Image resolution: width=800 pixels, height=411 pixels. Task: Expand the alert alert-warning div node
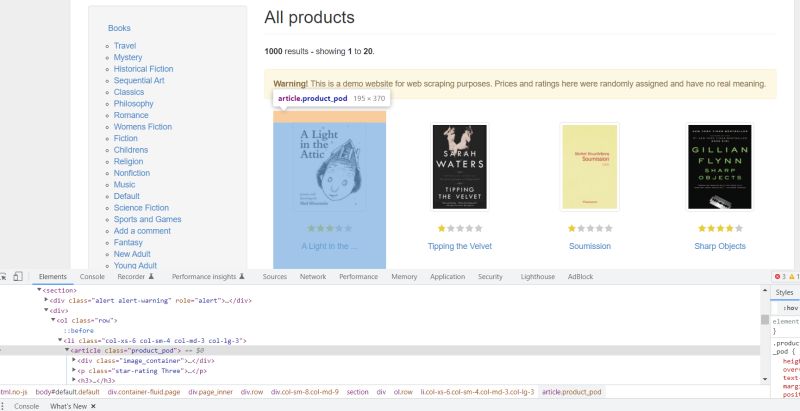tap(46, 300)
